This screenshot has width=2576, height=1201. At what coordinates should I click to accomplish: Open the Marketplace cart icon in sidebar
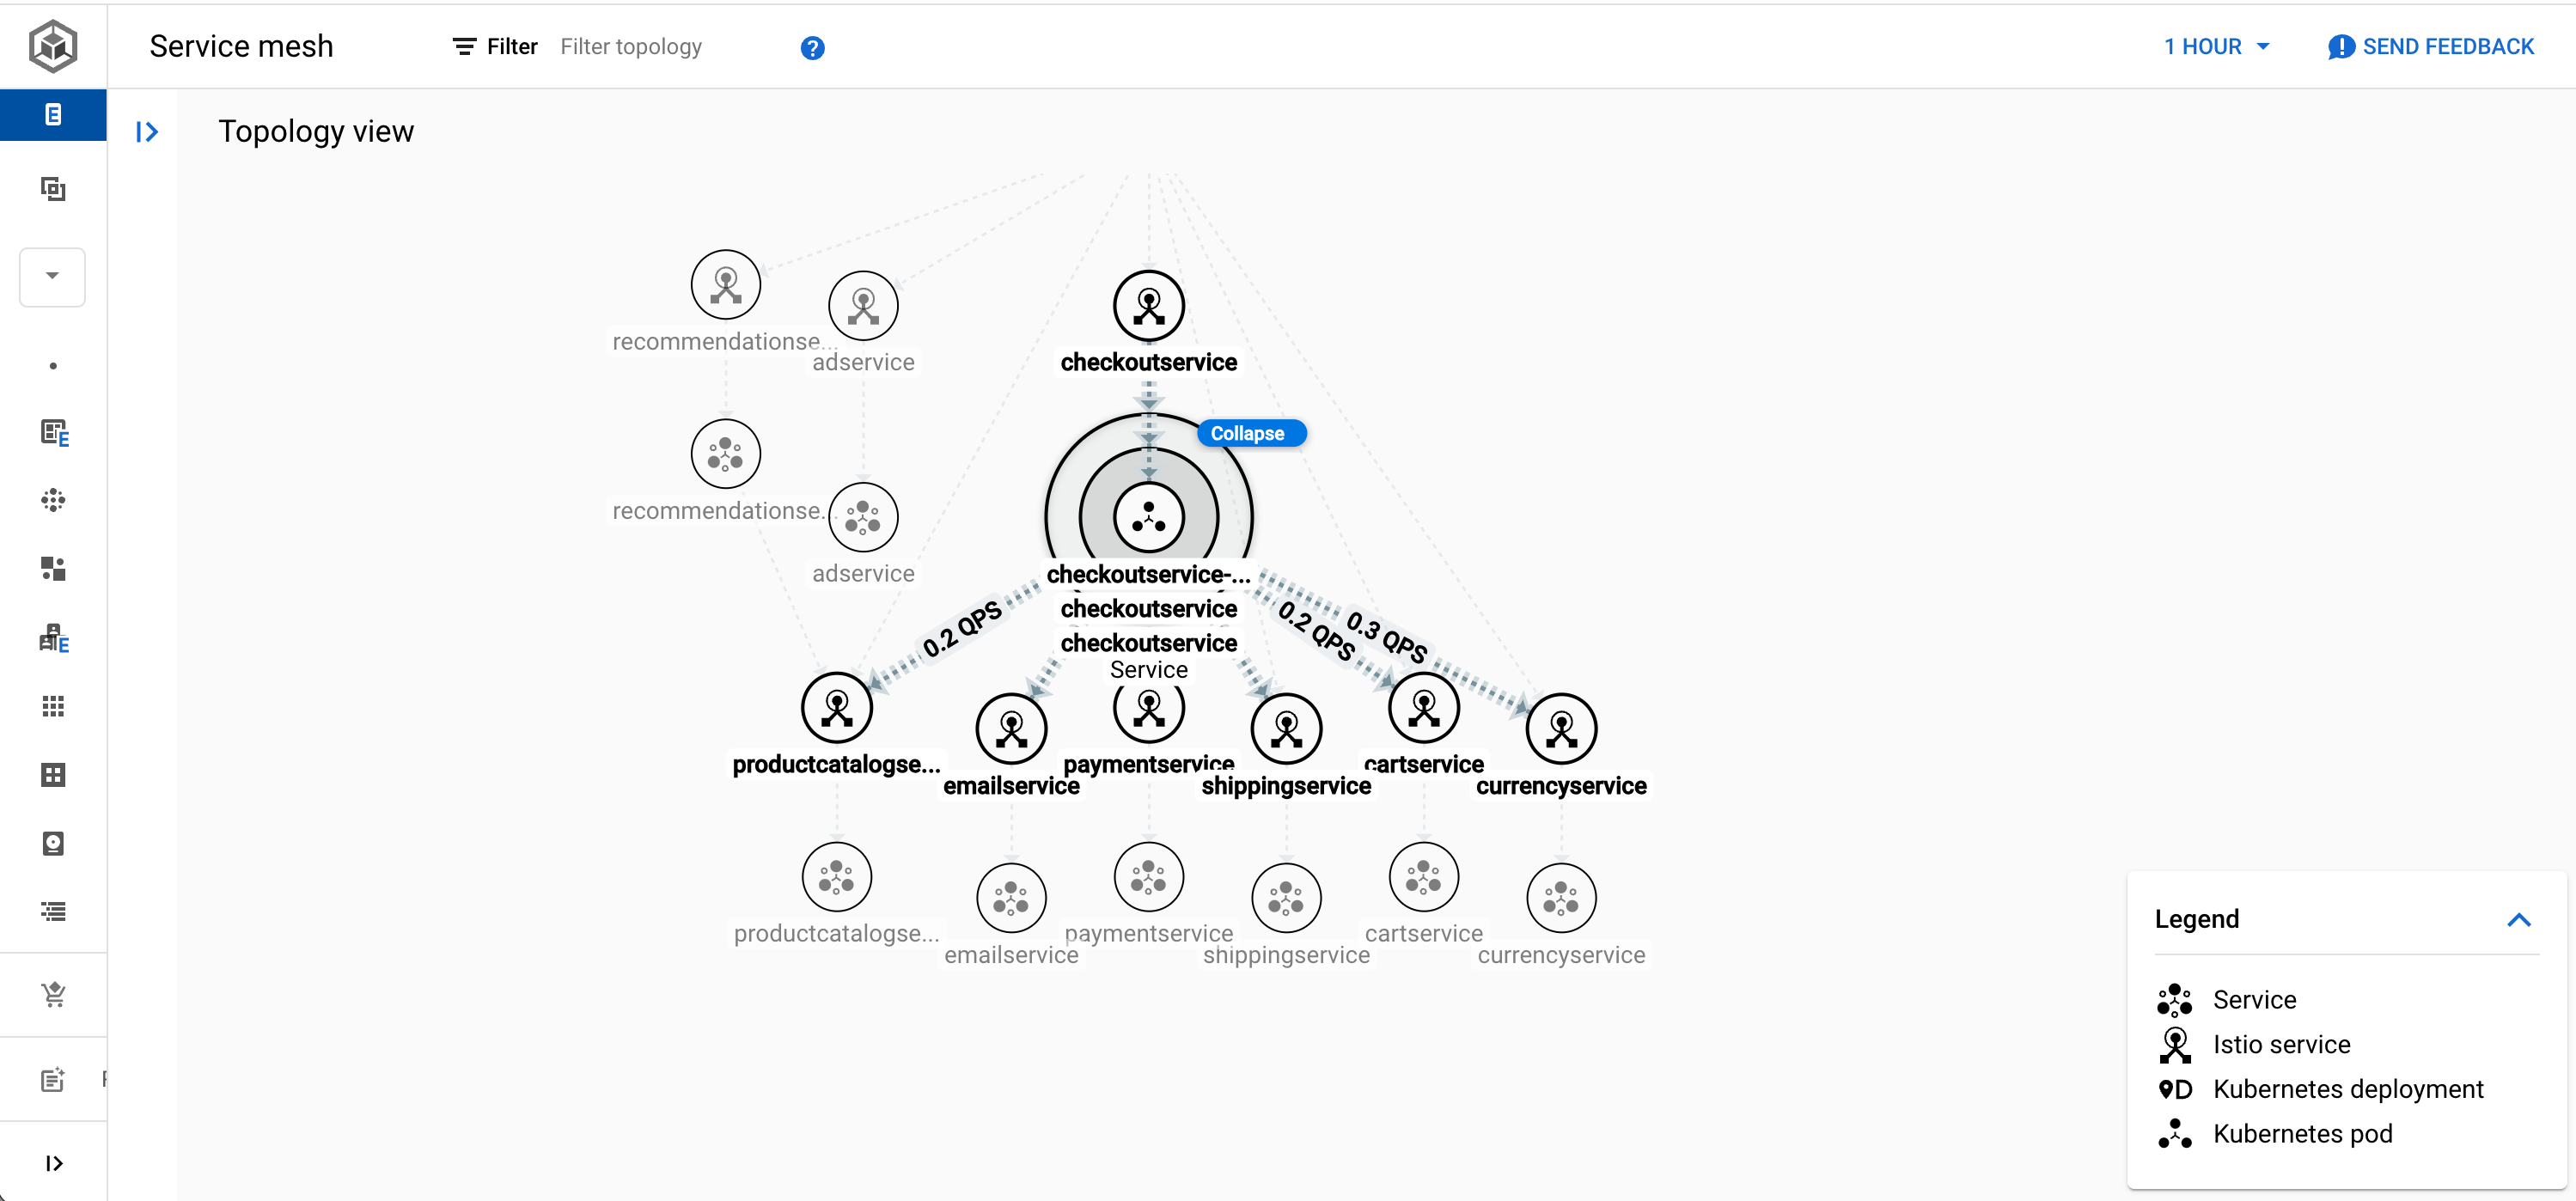coord(53,993)
